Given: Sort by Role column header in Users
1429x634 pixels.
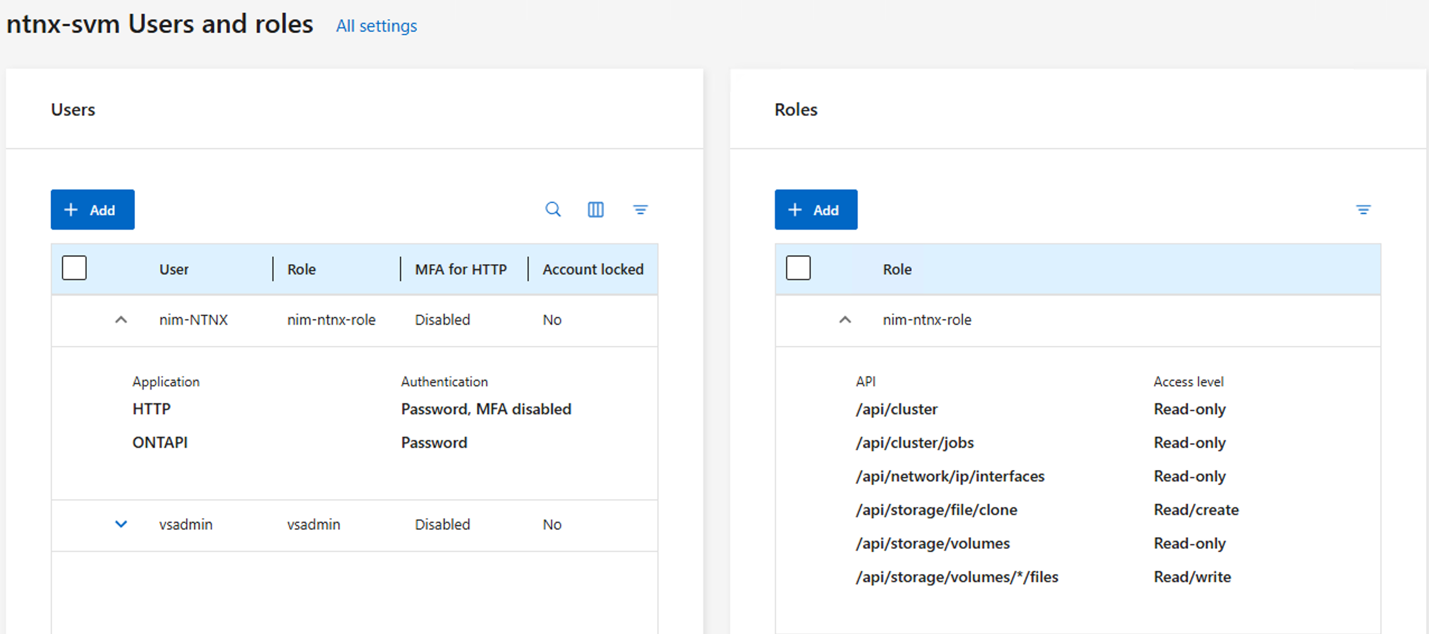Looking at the screenshot, I should pyautogui.click(x=302, y=269).
